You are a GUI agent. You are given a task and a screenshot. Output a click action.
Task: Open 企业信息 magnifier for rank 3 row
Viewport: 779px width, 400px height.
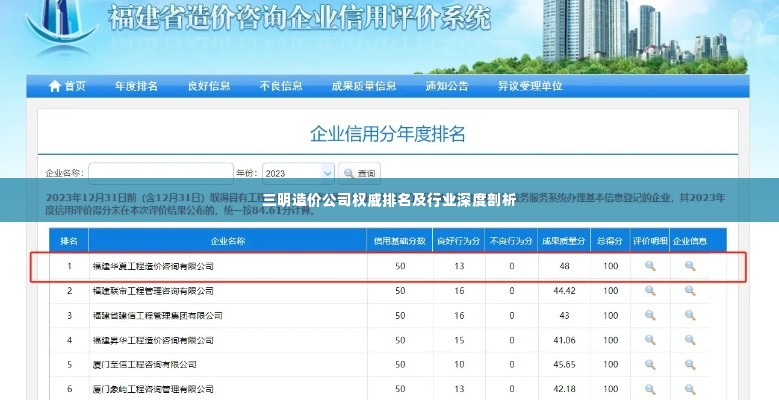690,315
